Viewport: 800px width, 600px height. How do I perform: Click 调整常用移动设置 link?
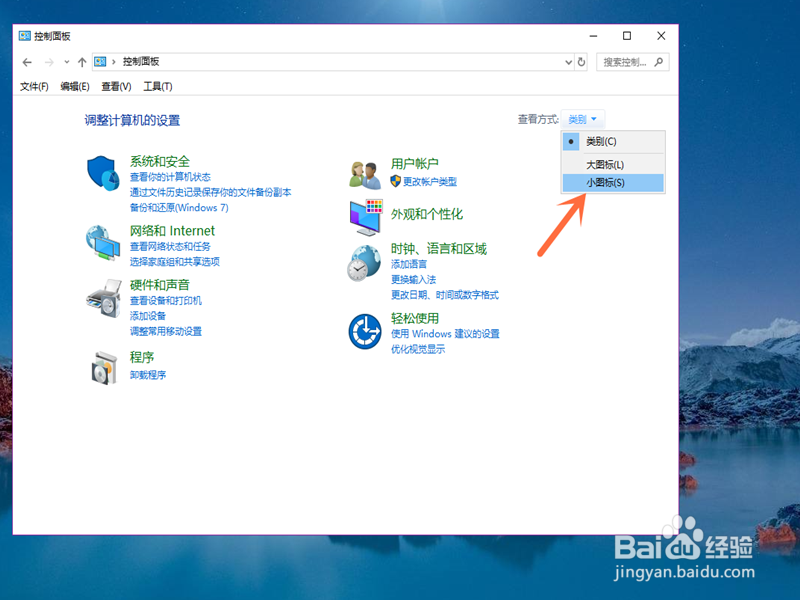tap(166, 332)
